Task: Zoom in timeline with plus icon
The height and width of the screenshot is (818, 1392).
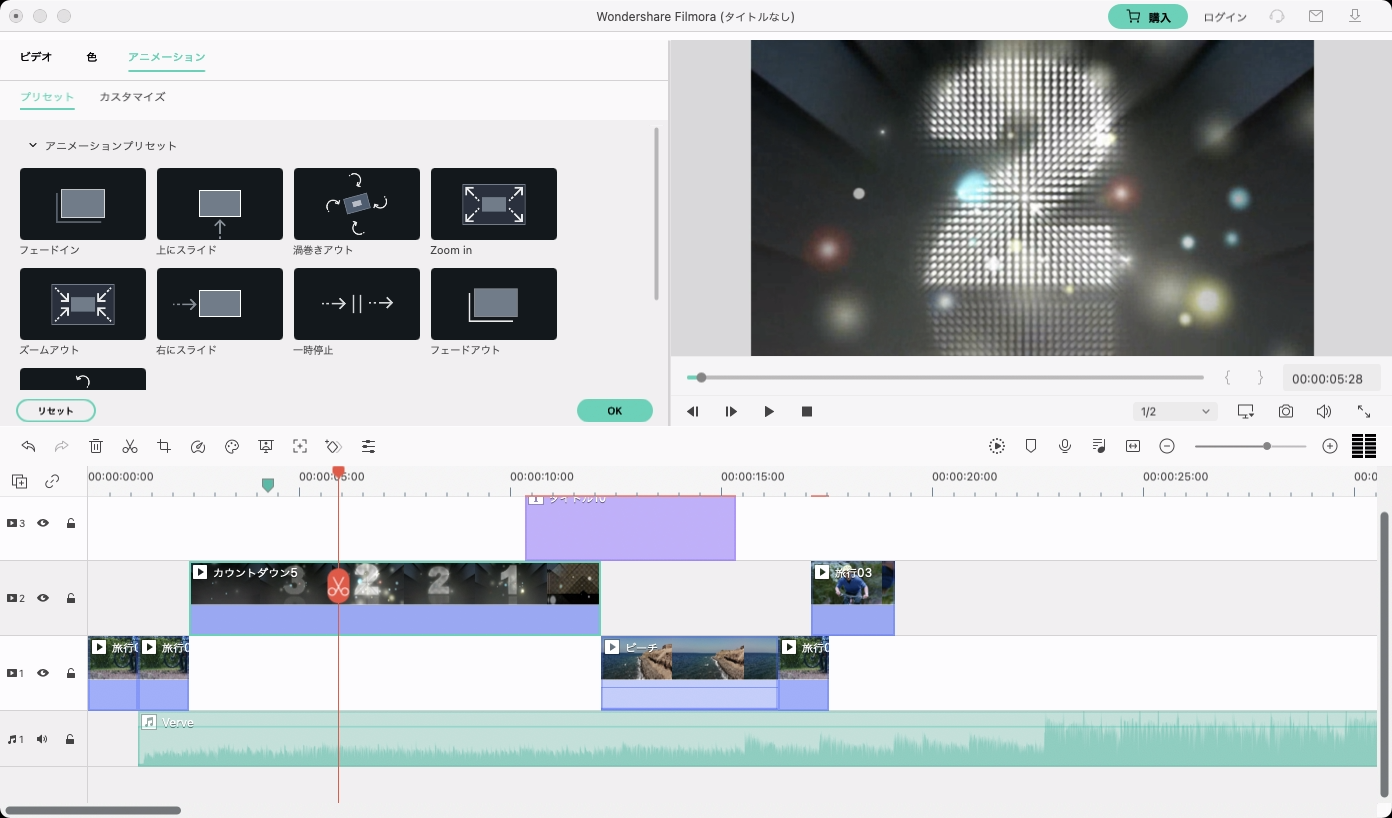Action: click(1330, 446)
